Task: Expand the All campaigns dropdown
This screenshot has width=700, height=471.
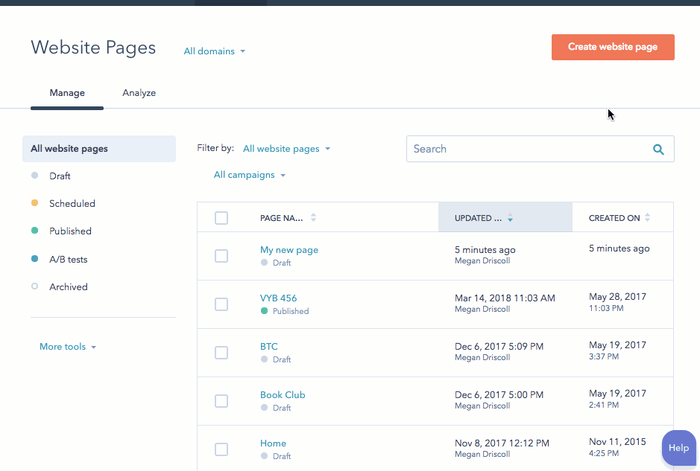Action: click(249, 175)
